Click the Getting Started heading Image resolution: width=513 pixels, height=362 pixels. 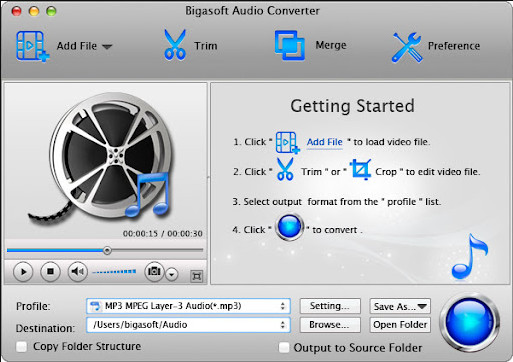pyautogui.click(x=352, y=106)
